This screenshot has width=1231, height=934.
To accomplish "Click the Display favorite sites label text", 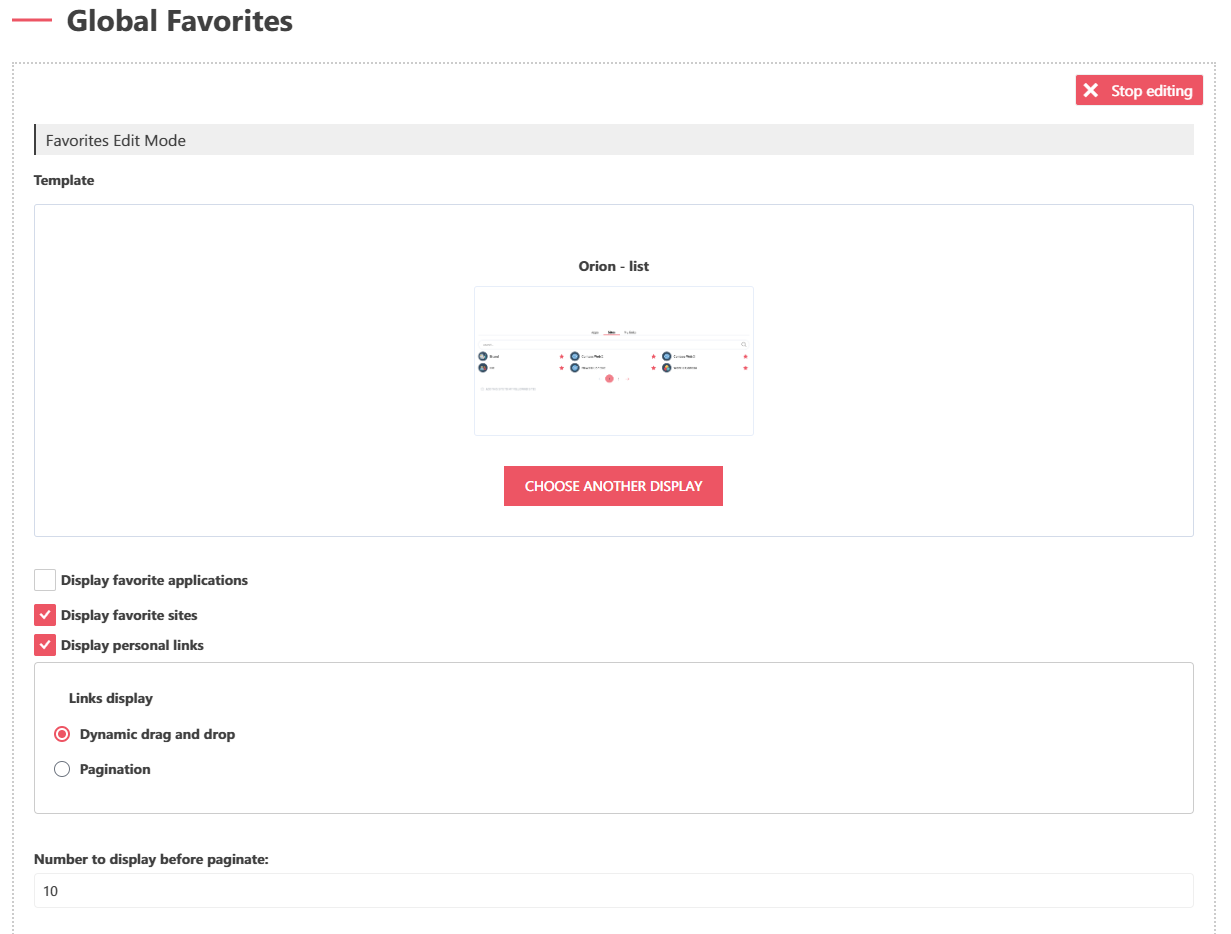I will coord(129,615).
